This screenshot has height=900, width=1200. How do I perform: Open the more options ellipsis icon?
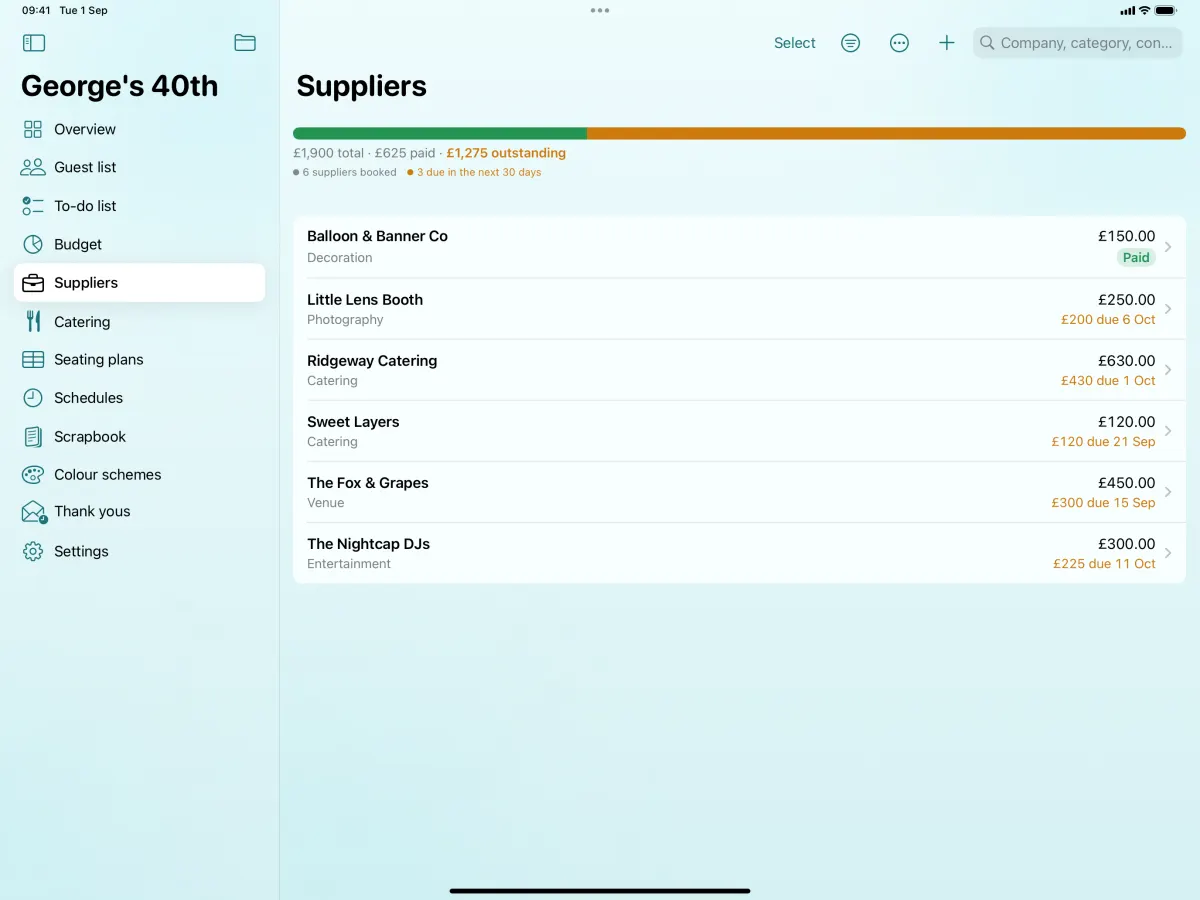899,43
